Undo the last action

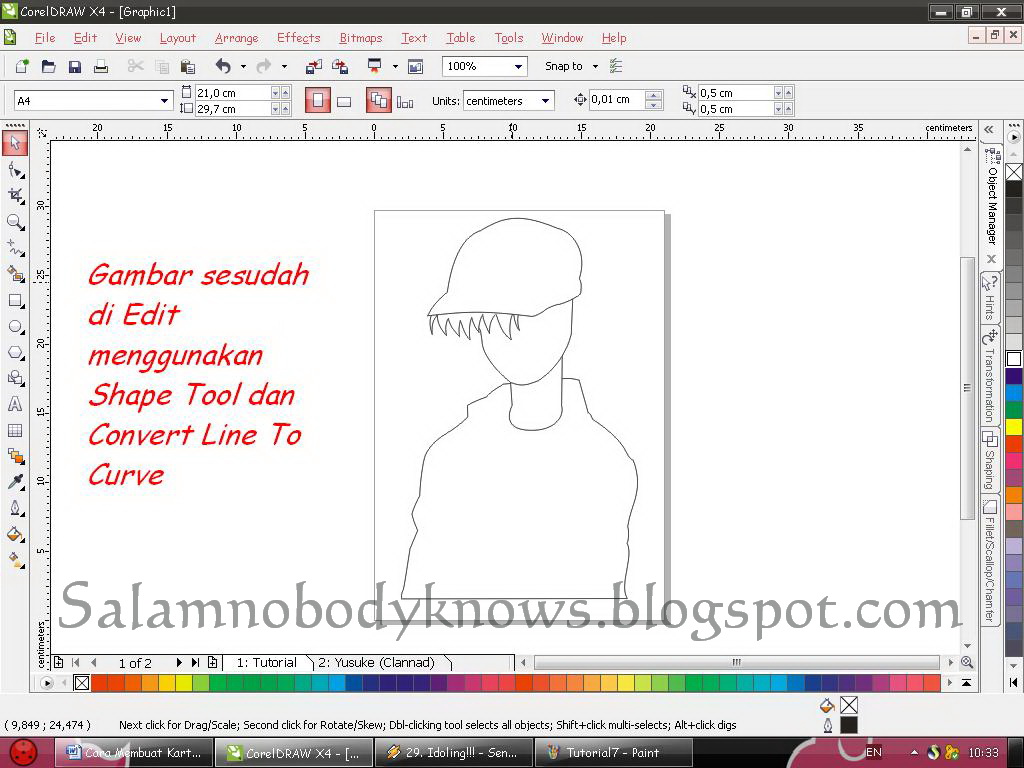pos(223,66)
